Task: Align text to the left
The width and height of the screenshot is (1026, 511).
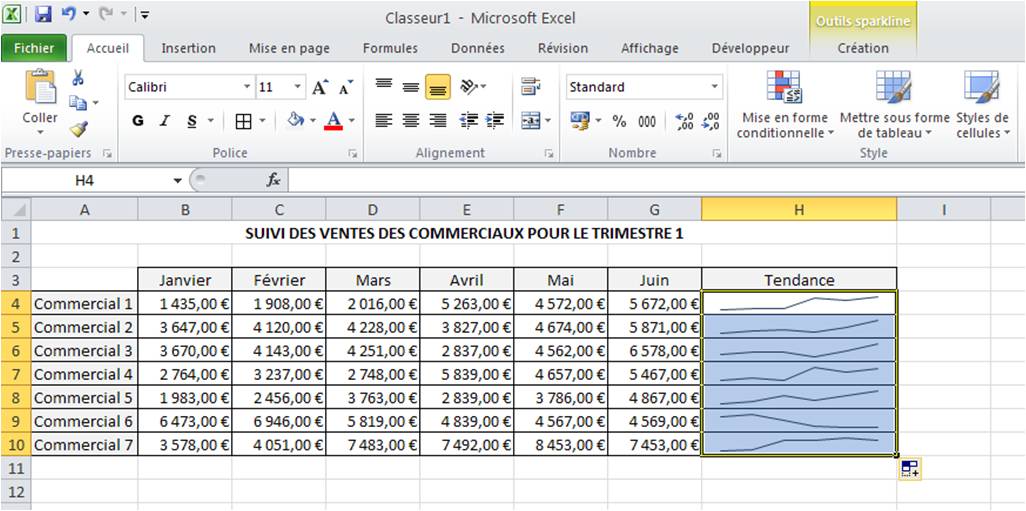Action: click(384, 121)
